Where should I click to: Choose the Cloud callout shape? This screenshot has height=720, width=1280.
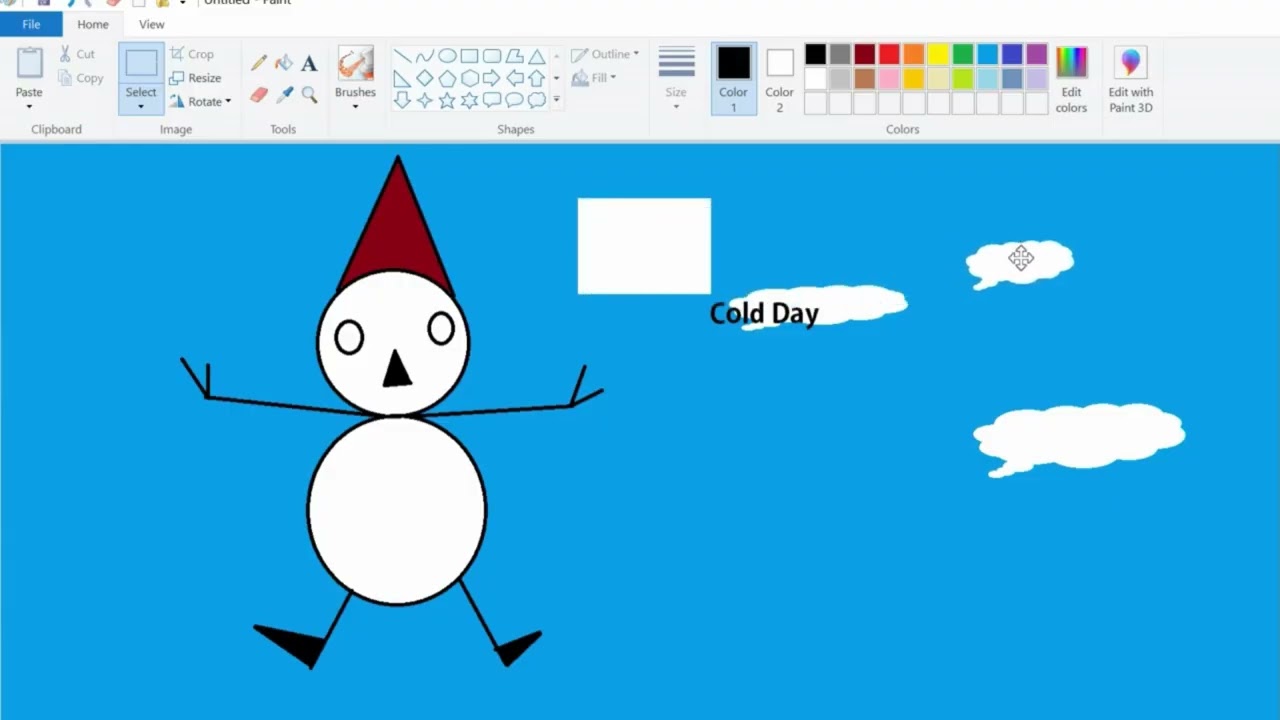(537, 100)
